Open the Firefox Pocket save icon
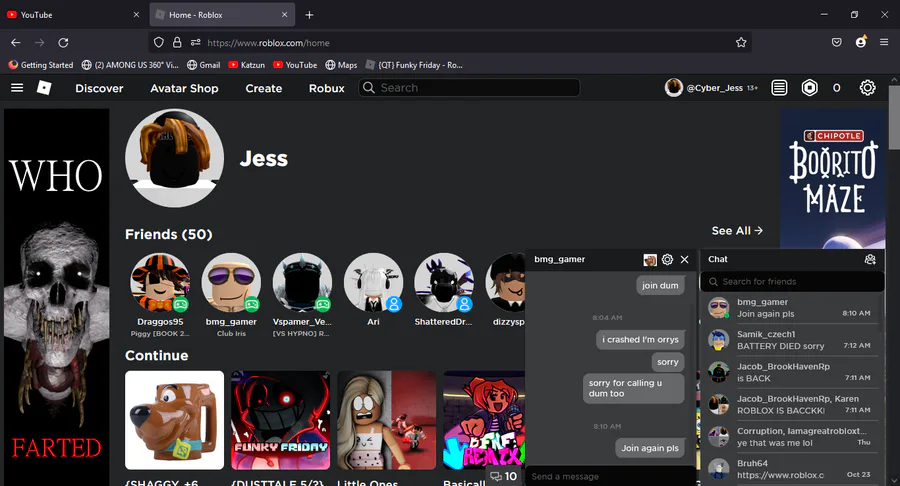Viewport: 900px width, 486px height. [837, 42]
